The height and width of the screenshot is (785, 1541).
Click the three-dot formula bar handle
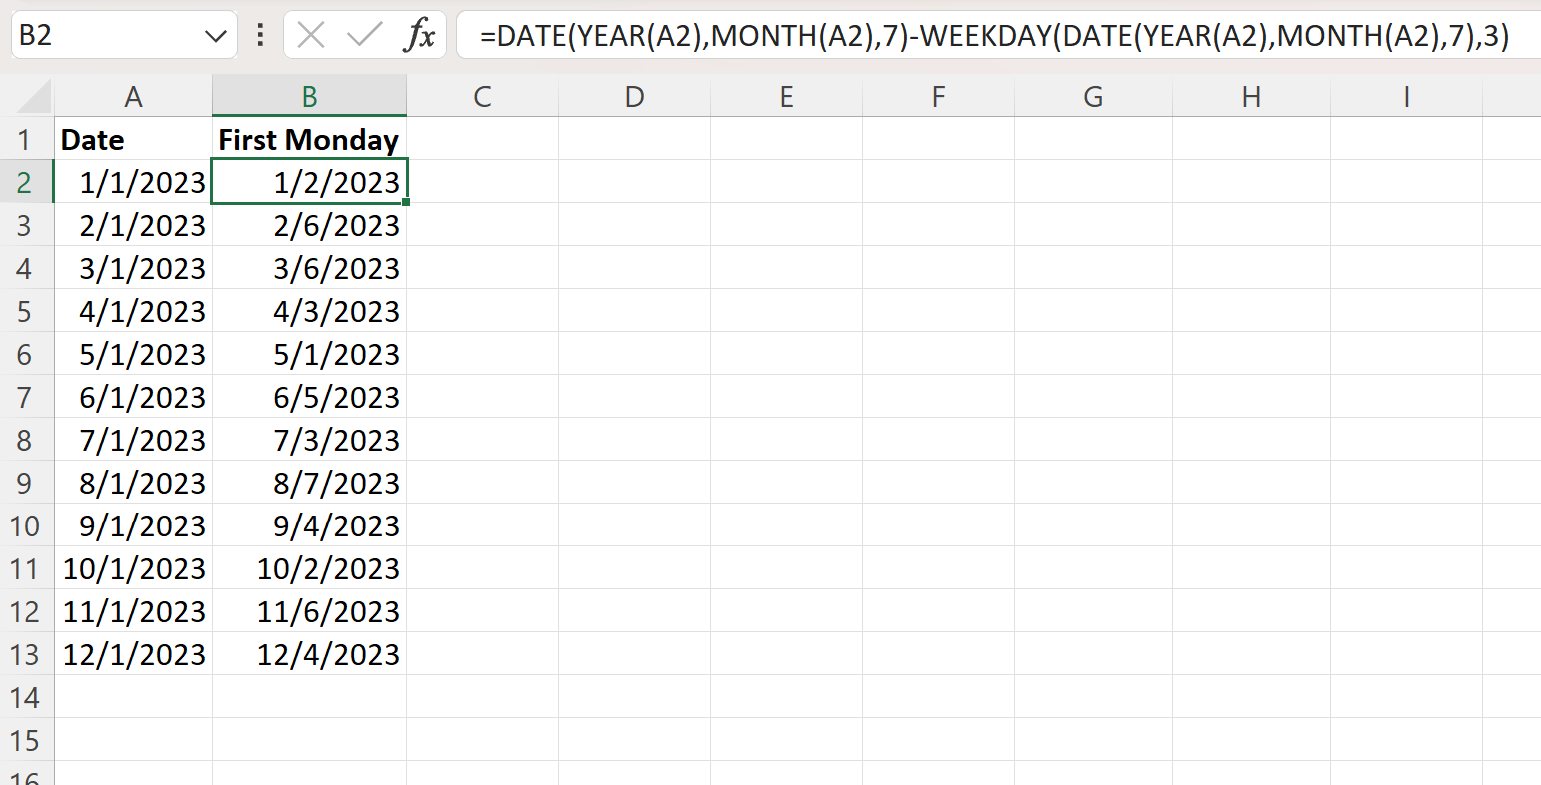tap(261, 36)
